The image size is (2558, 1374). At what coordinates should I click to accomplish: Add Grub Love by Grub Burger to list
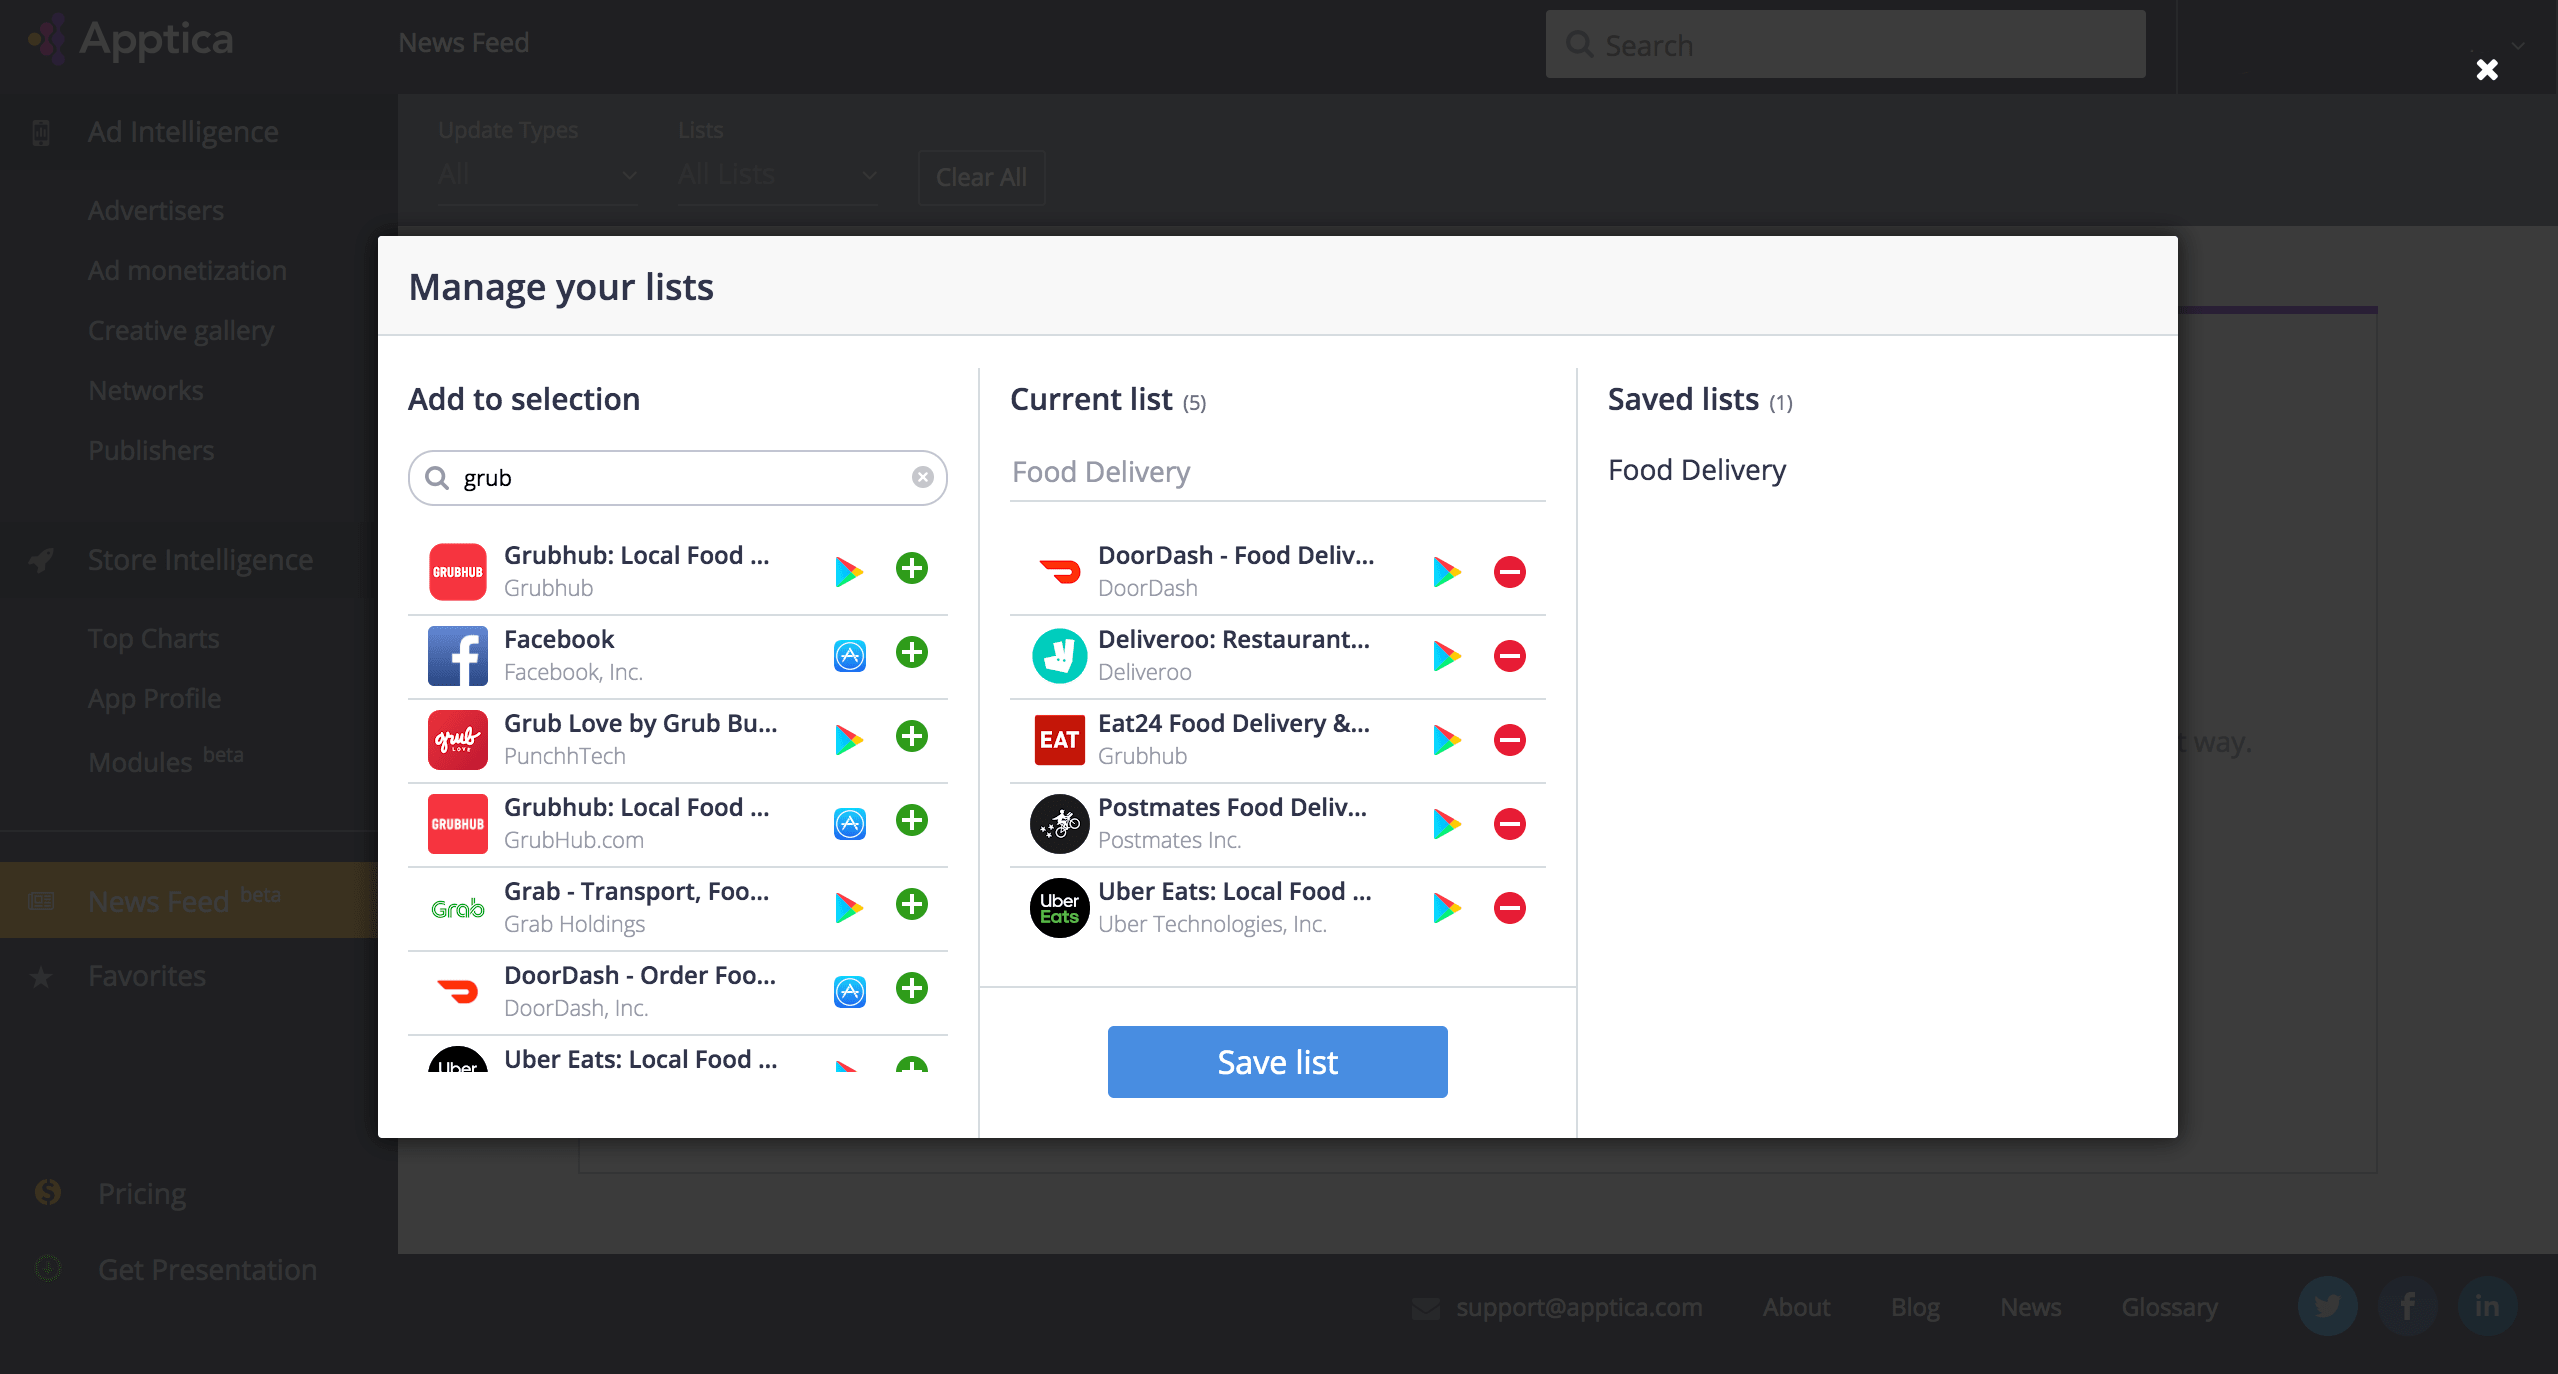click(911, 737)
